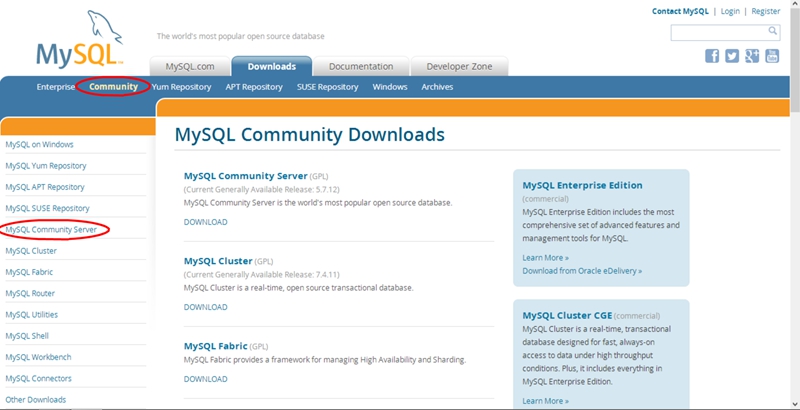
Task: Open APT Repository in the submenu bar
Action: click(x=254, y=87)
